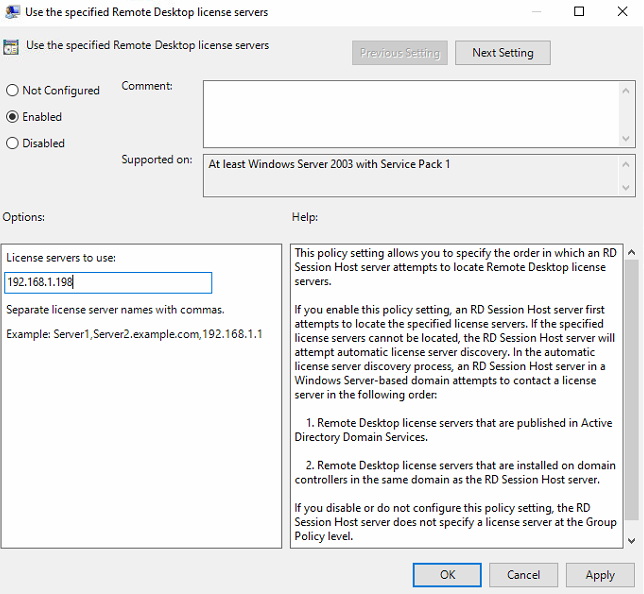Click the Previous Setting button
644x594 pixels.
click(399, 52)
